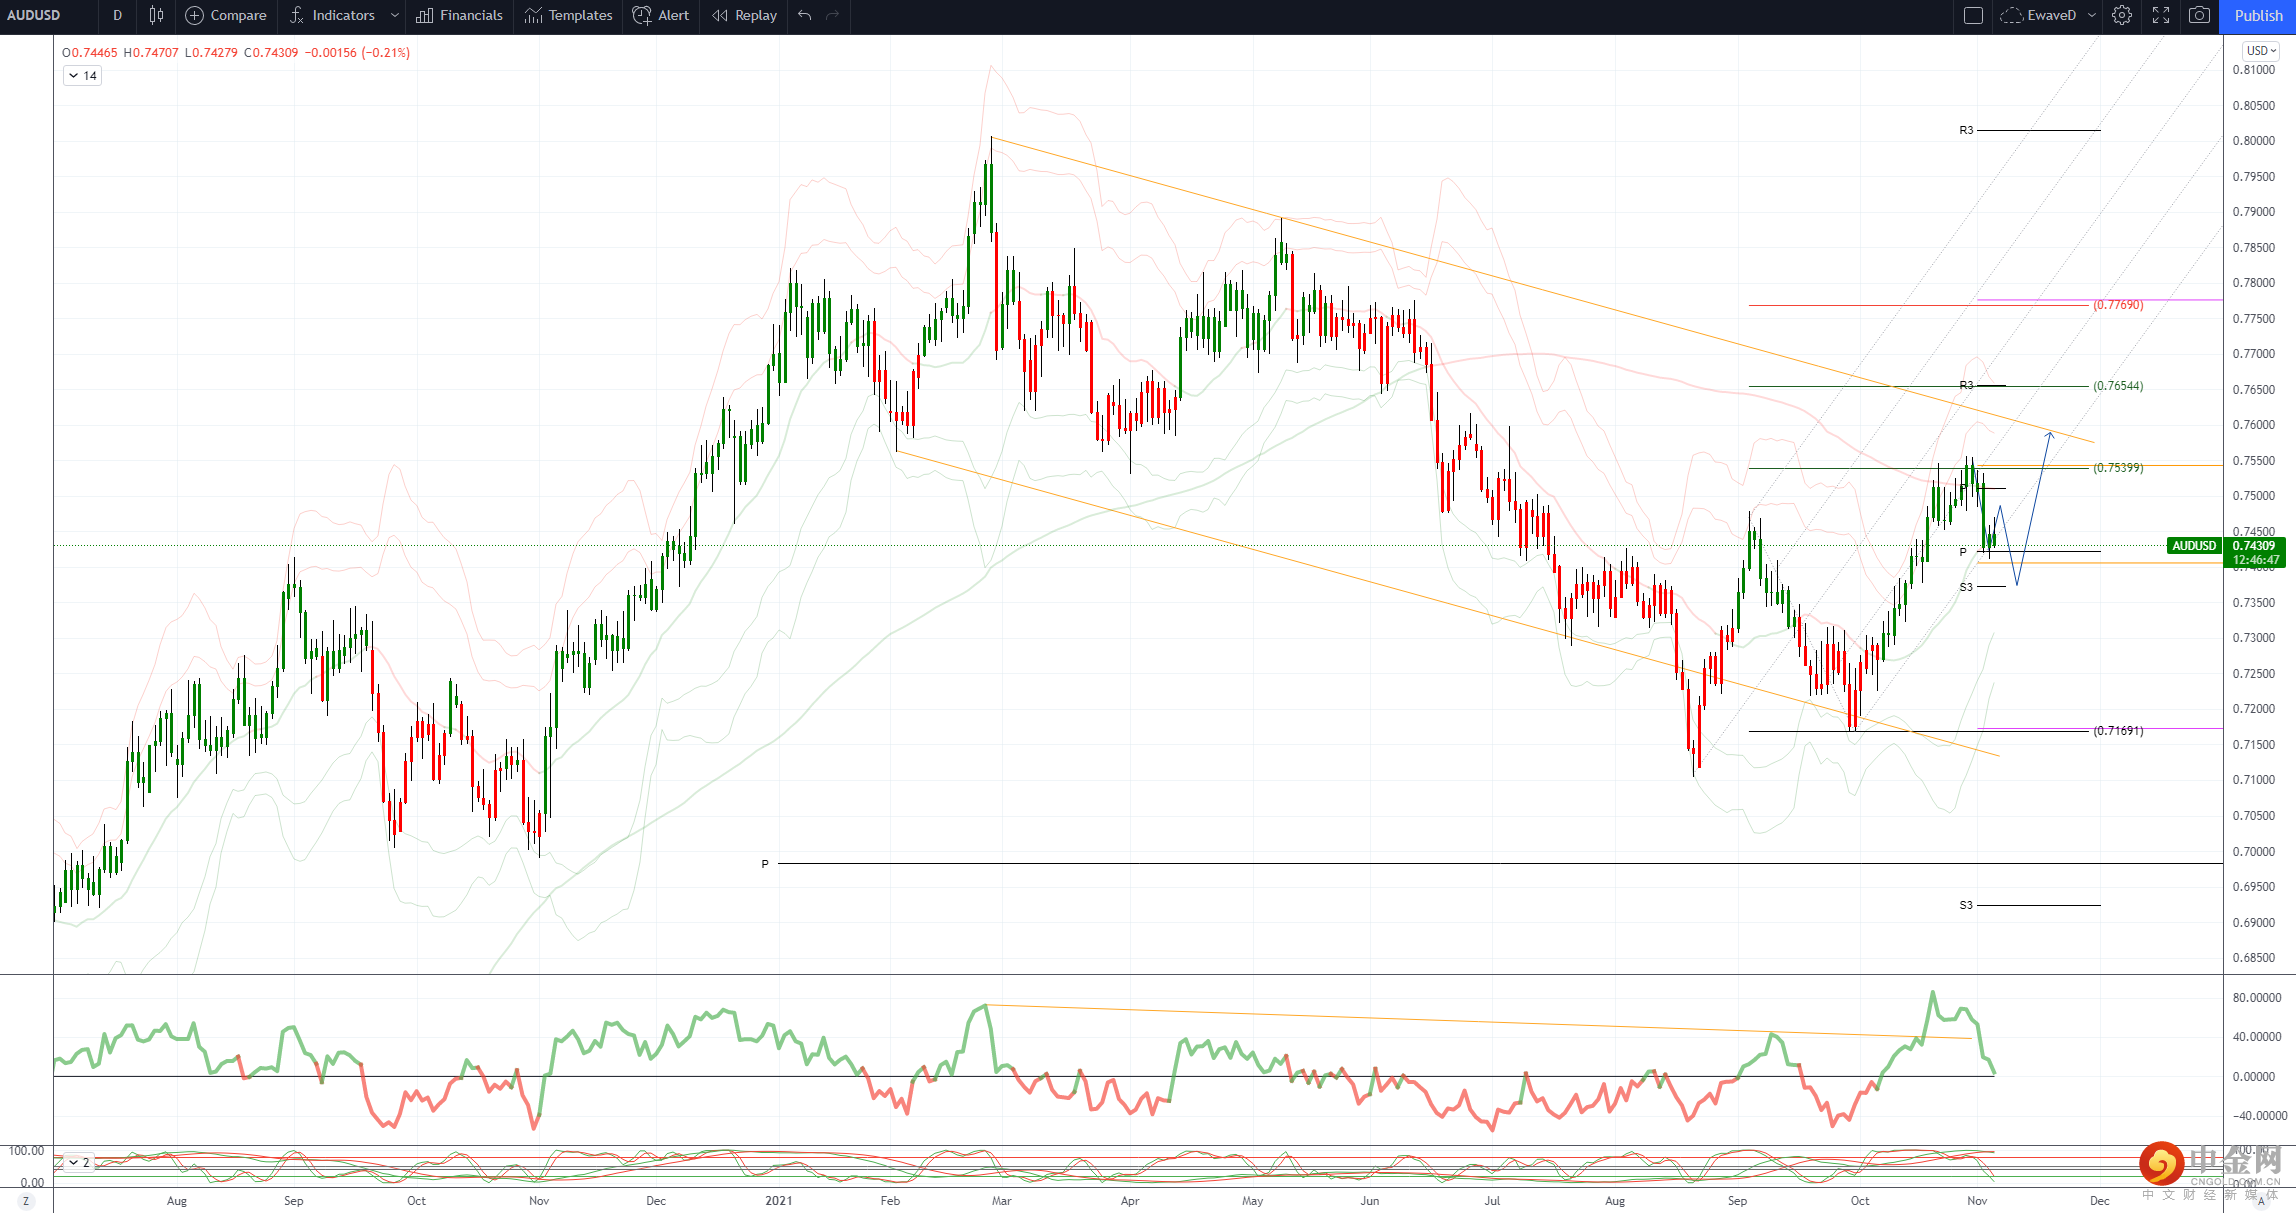Change the D timeframe interval
The height and width of the screenshot is (1213, 2296).
coord(117,15)
